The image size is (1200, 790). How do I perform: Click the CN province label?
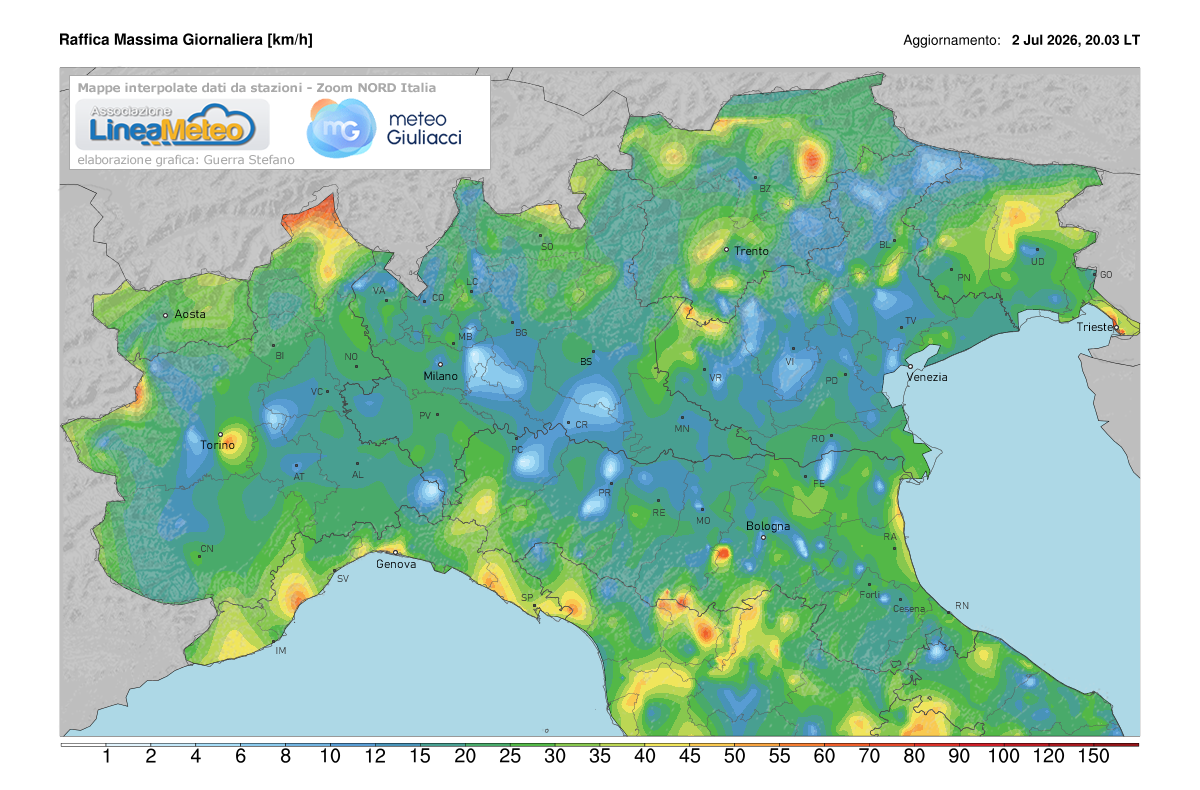click(207, 549)
